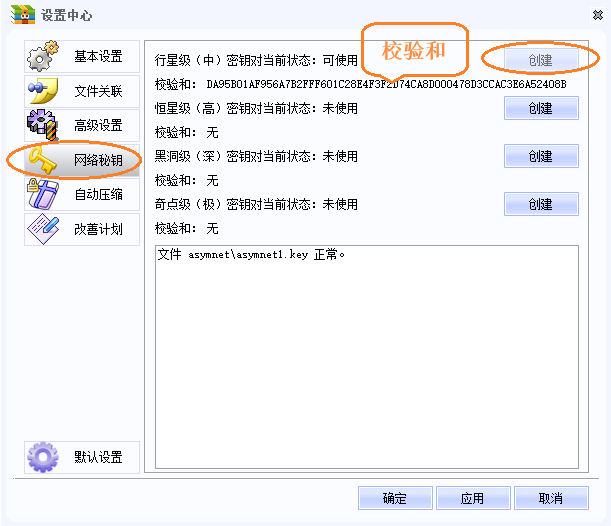Click the golden key icon for 网络秘钥
Viewport: 611px width, 526px height.
pos(43,160)
